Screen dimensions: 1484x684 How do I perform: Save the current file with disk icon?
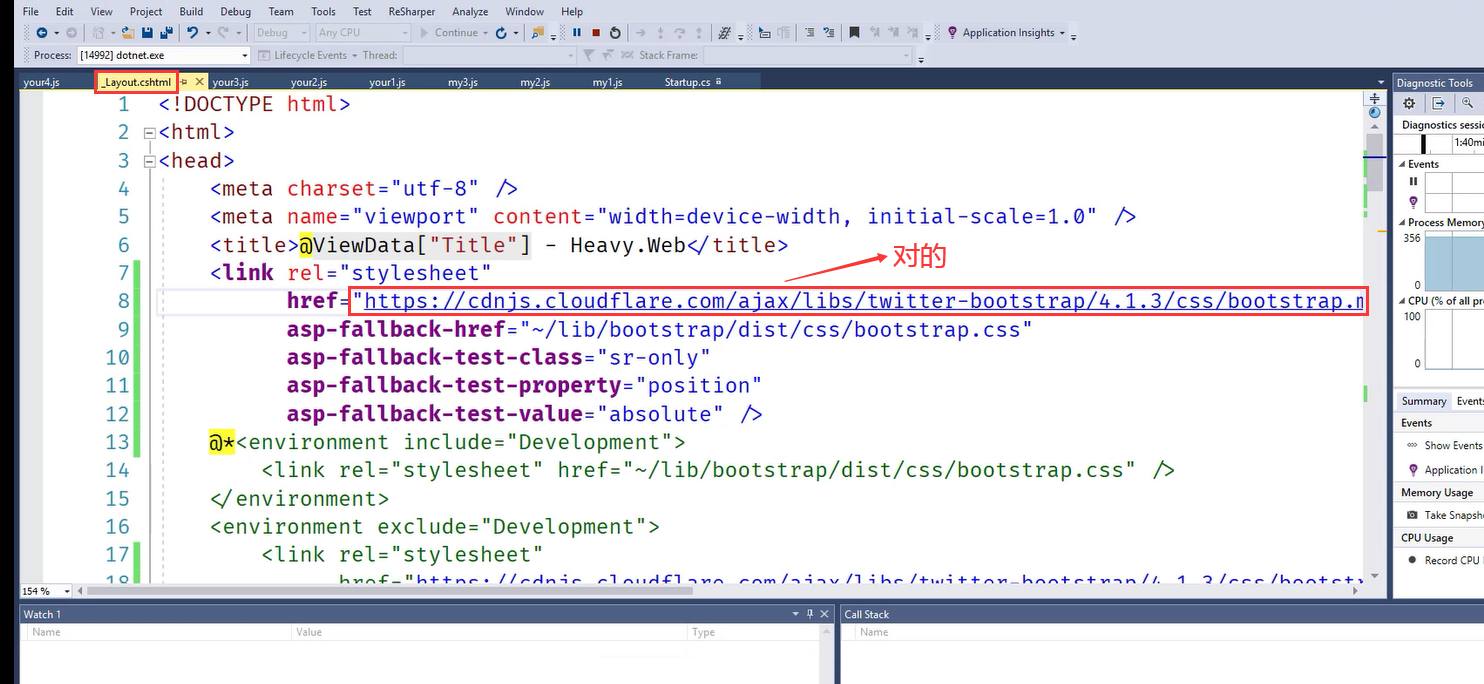148,33
